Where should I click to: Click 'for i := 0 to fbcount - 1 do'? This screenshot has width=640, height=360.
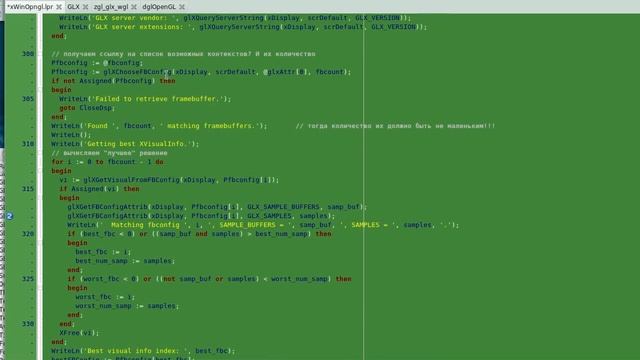pos(107,162)
